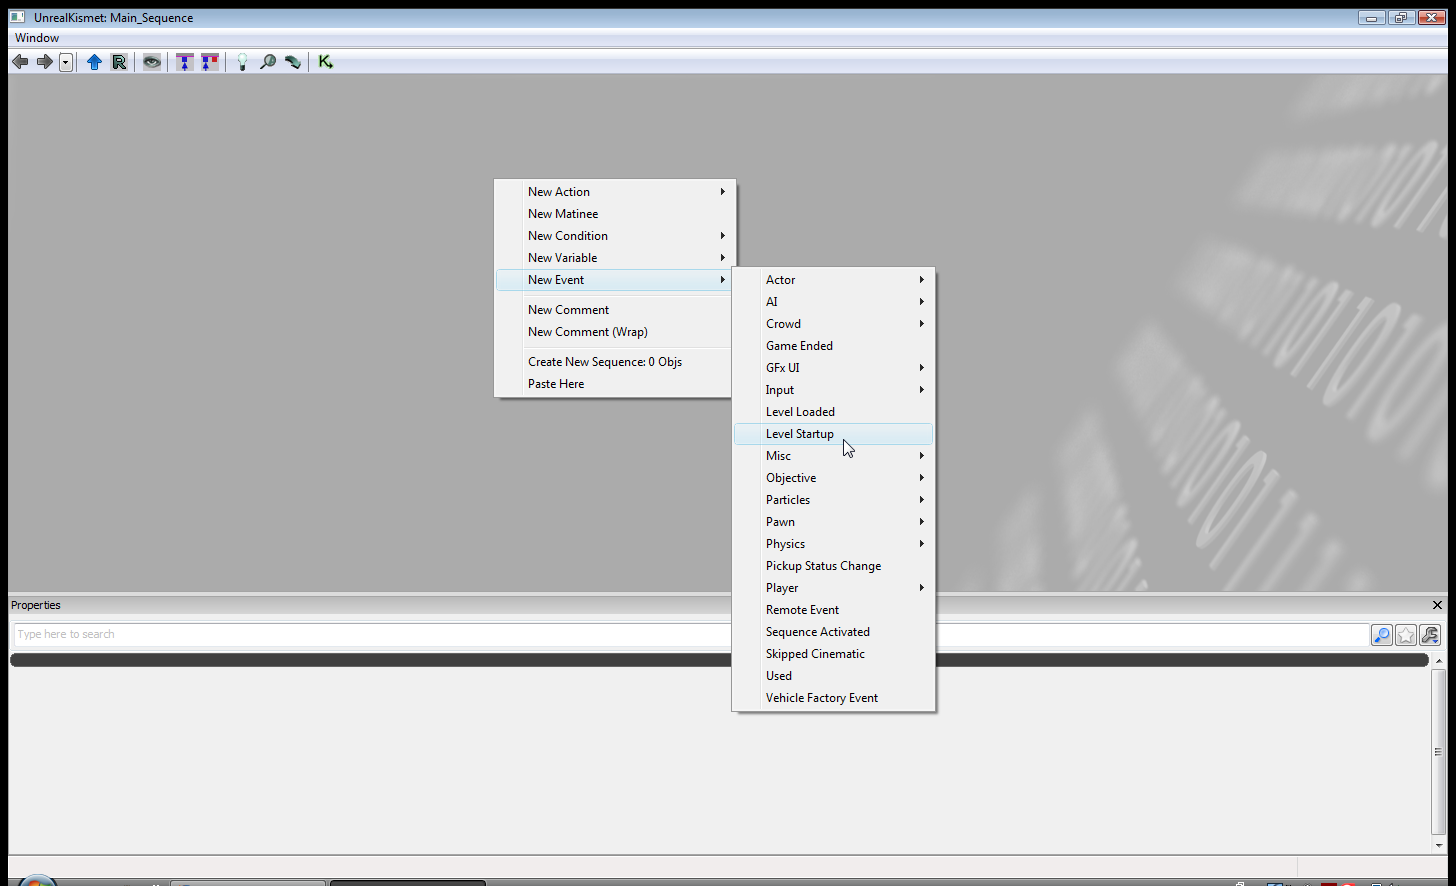Click the Properties search field
Viewport: 1456px width, 886px height.
[x=691, y=634]
